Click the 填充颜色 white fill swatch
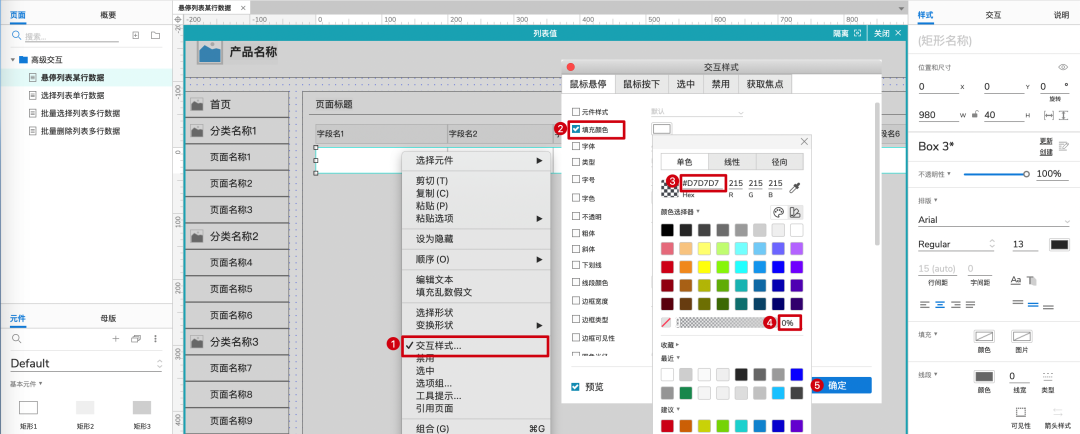 click(x=661, y=129)
